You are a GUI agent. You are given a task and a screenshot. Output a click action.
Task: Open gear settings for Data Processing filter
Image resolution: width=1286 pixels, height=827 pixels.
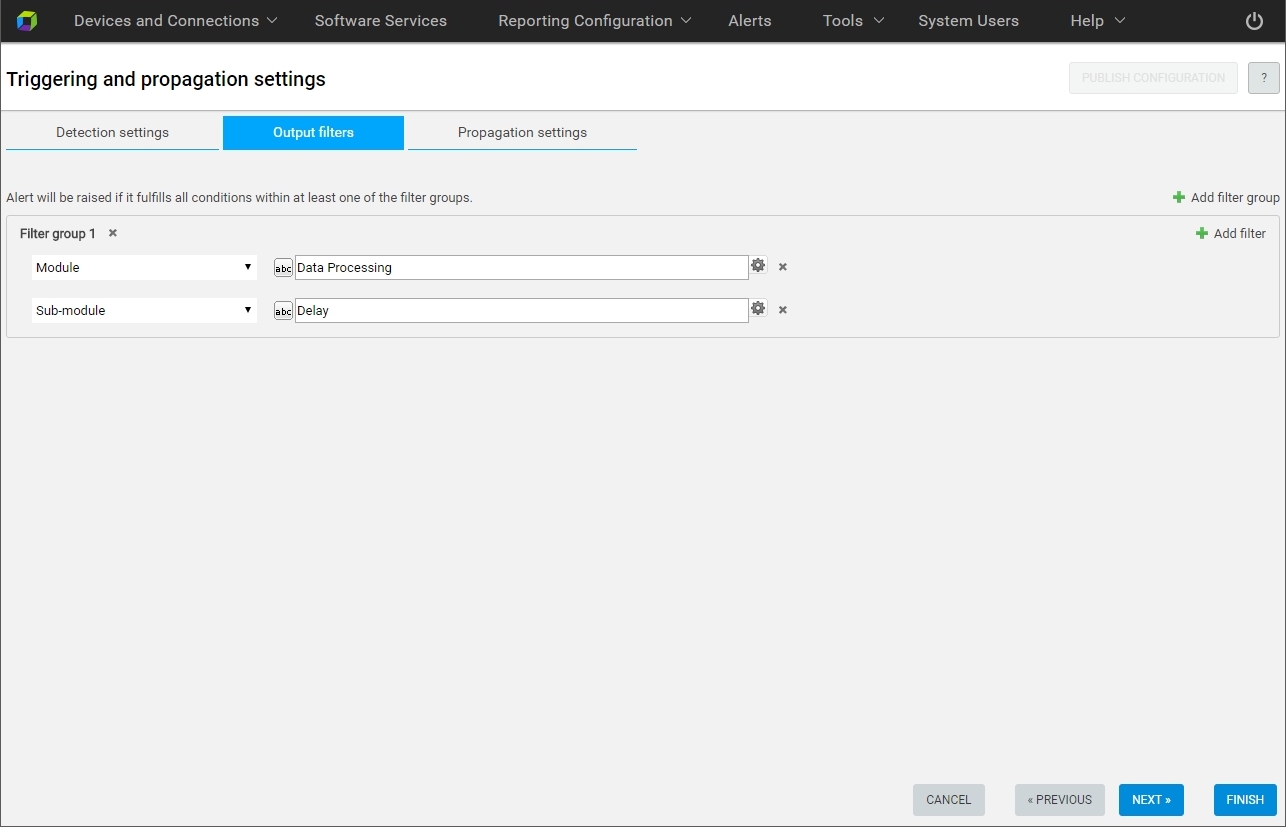758,266
